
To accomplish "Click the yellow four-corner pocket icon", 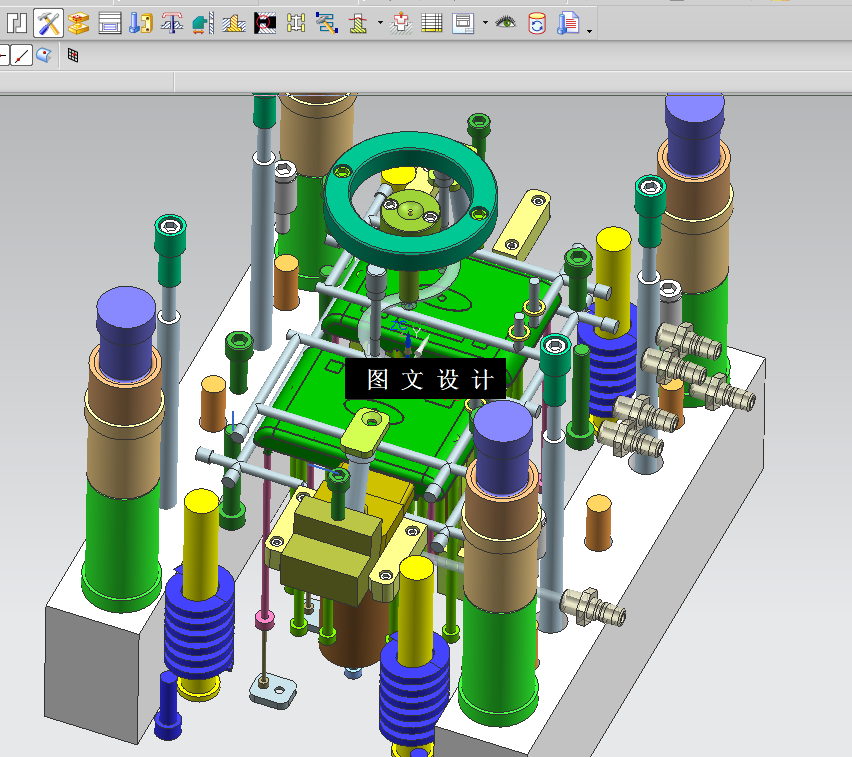I will tap(295, 22).
